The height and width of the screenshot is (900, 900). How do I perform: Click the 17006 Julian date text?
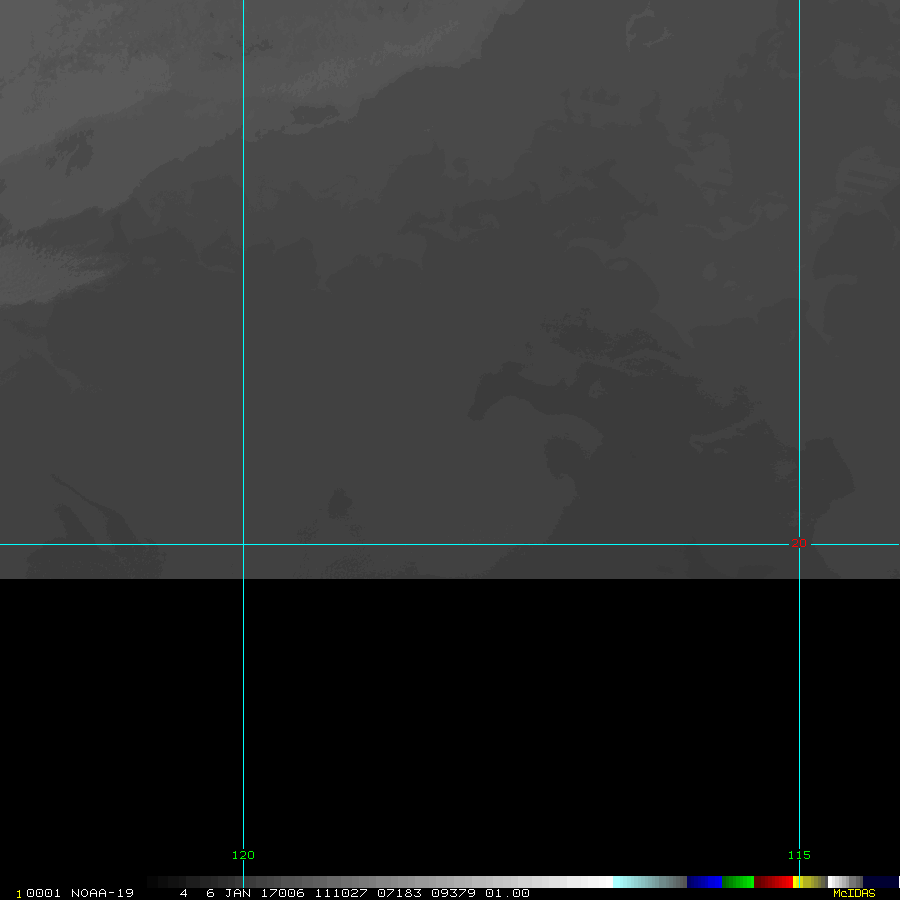[282, 893]
